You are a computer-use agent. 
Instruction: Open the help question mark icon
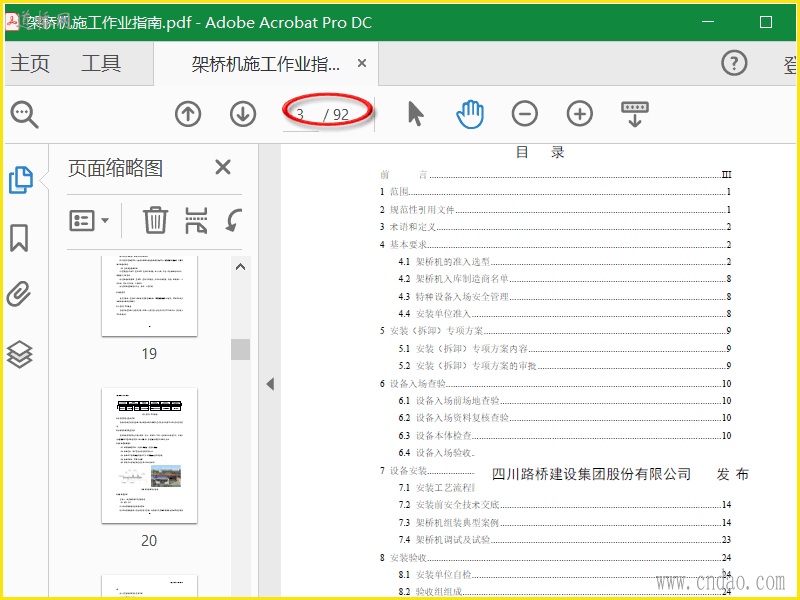pyautogui.click(x=734, y=63)
